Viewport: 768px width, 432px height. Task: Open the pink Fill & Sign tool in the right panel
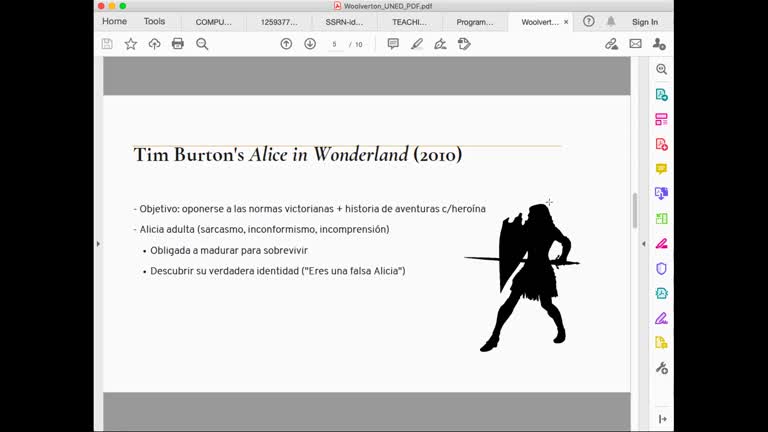(661, 243)
